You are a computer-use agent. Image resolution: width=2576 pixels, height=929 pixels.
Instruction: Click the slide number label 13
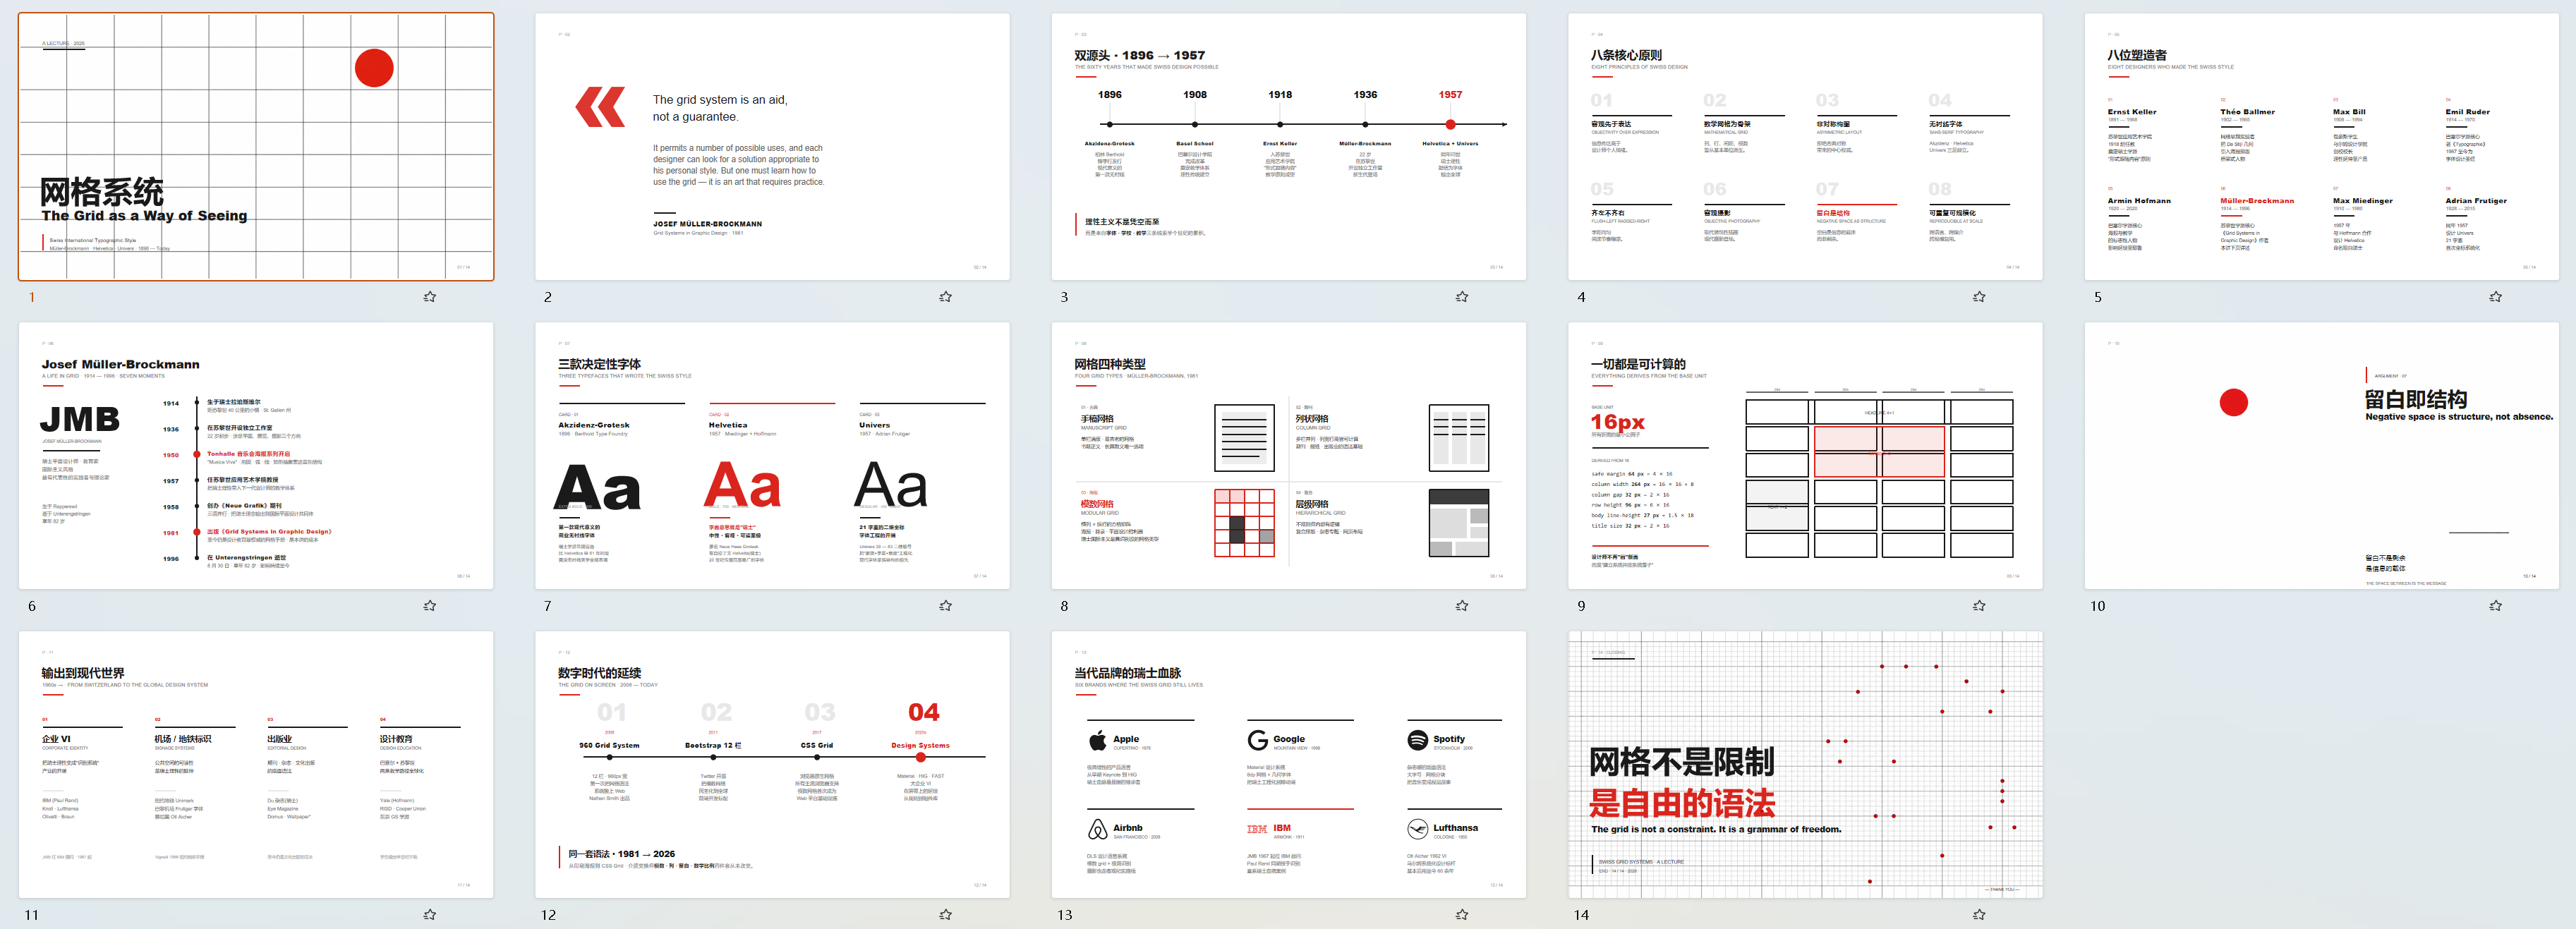coord(1065,915)
